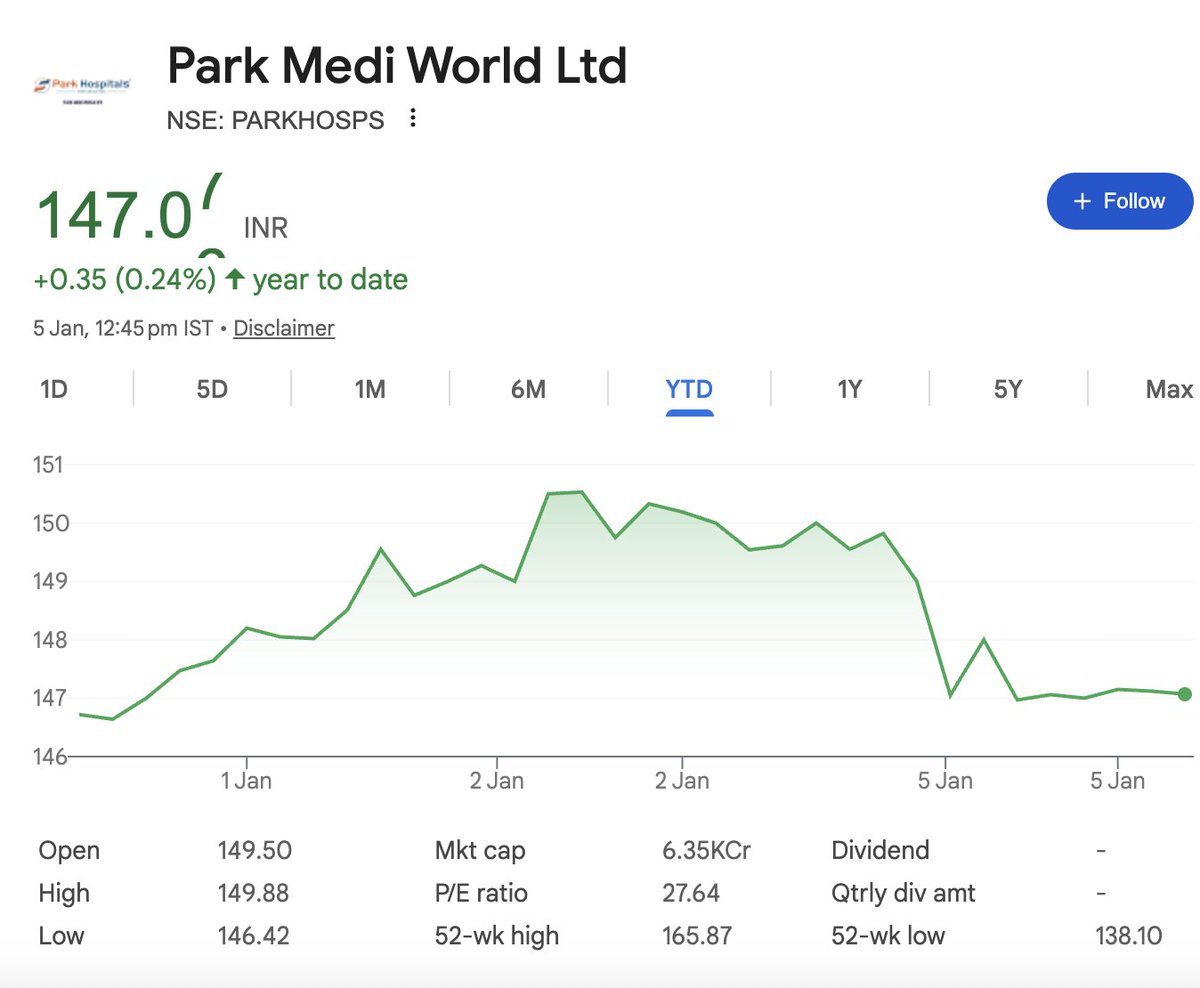Click the 151 y-axis label

pyautogui.click(x=46, y=465)
